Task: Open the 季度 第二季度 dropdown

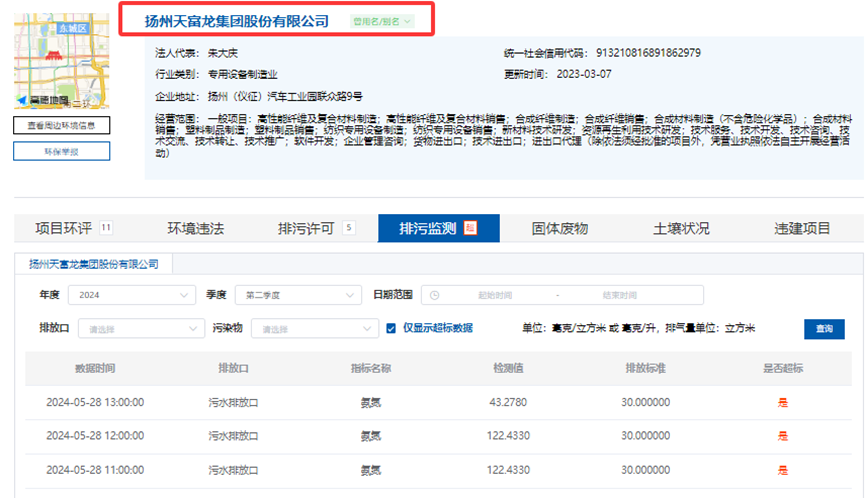Action: pos(298,295)
